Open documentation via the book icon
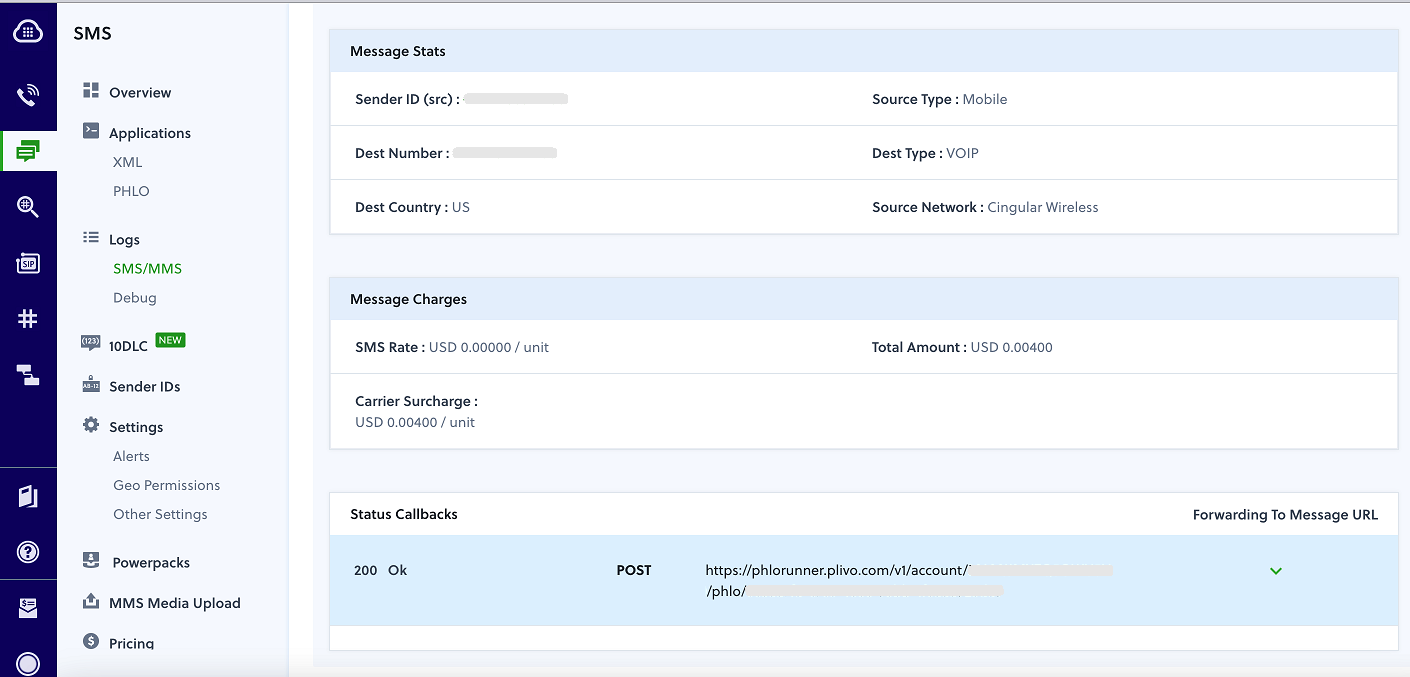Image resolution: width=1410 pixels, height=677 pixels. click(28, 496)
